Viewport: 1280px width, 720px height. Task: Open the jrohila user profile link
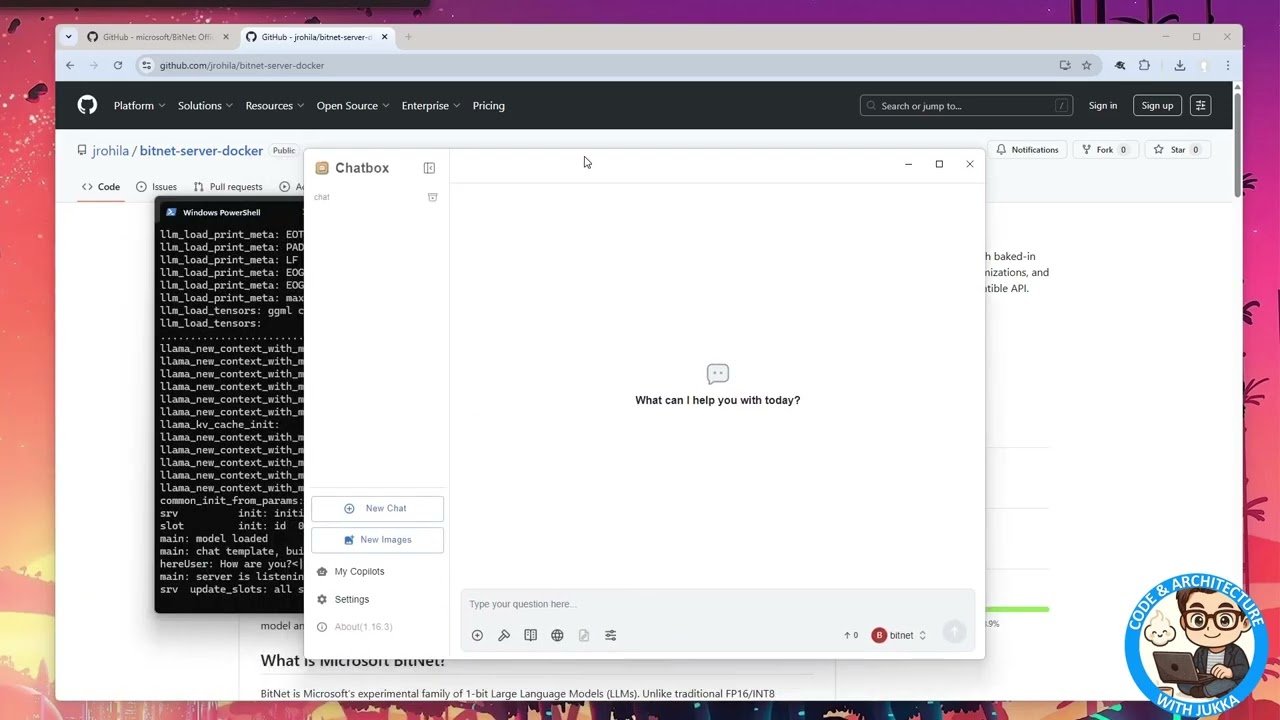tap(110, 151)
